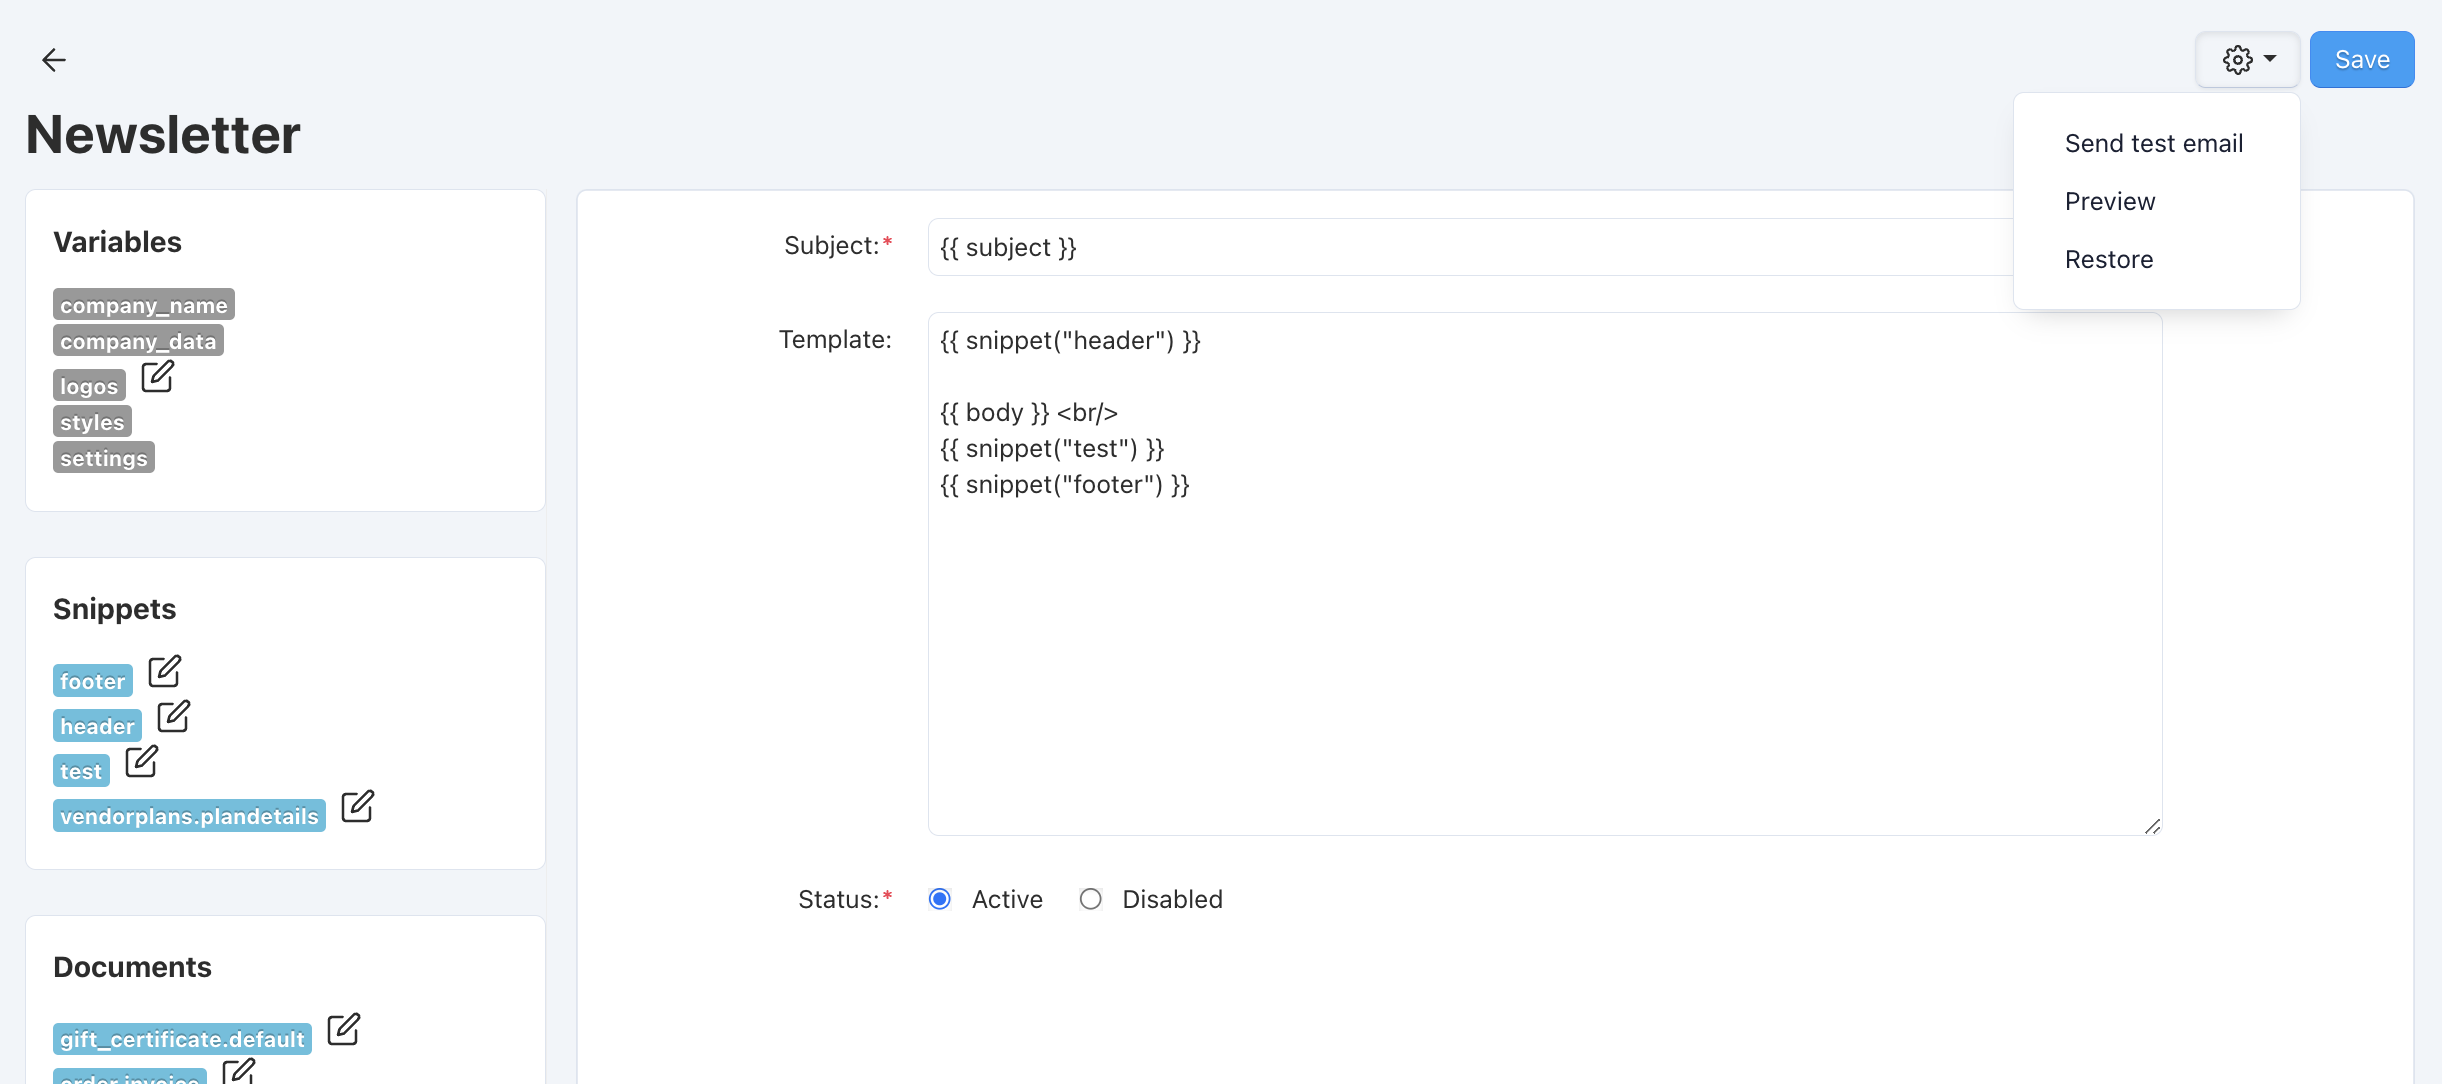Image resolution: width=2442 pixels, height=1084 pixels.
Task: Click the Variables panel heading
Action: [x=117, y=242]
